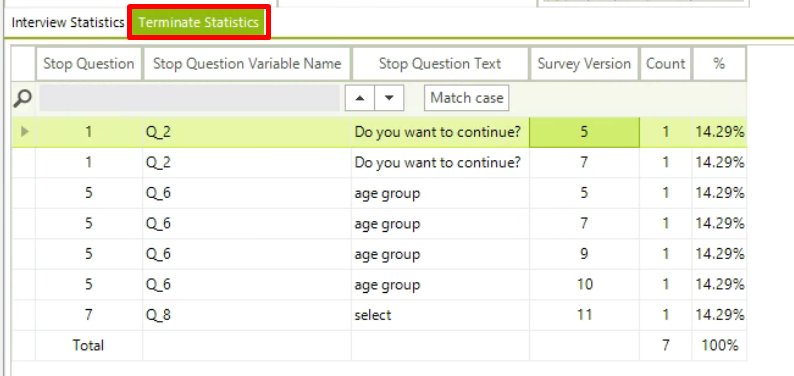
Task: Open the Terminate Statistics tab
Action: click(198, 22)
